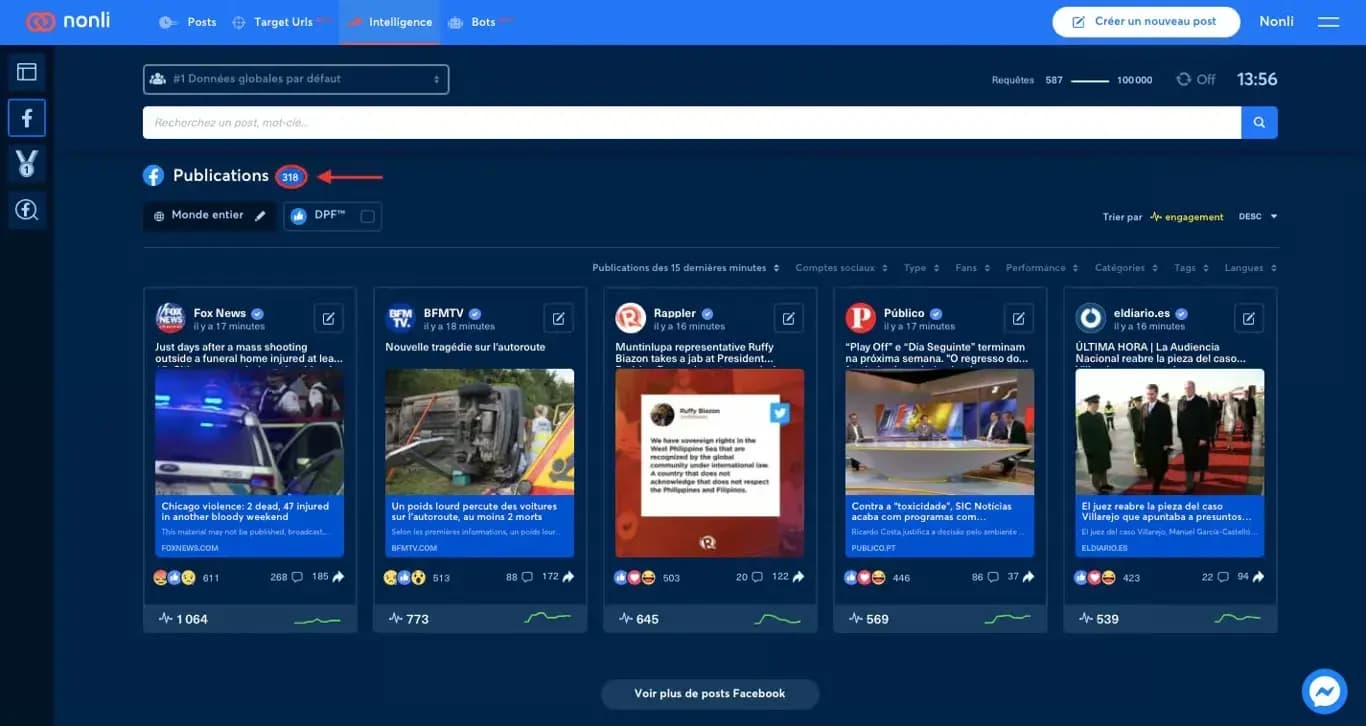Click the Monde entier filter button
1366x726 pixels.
(x=210, y=216)
